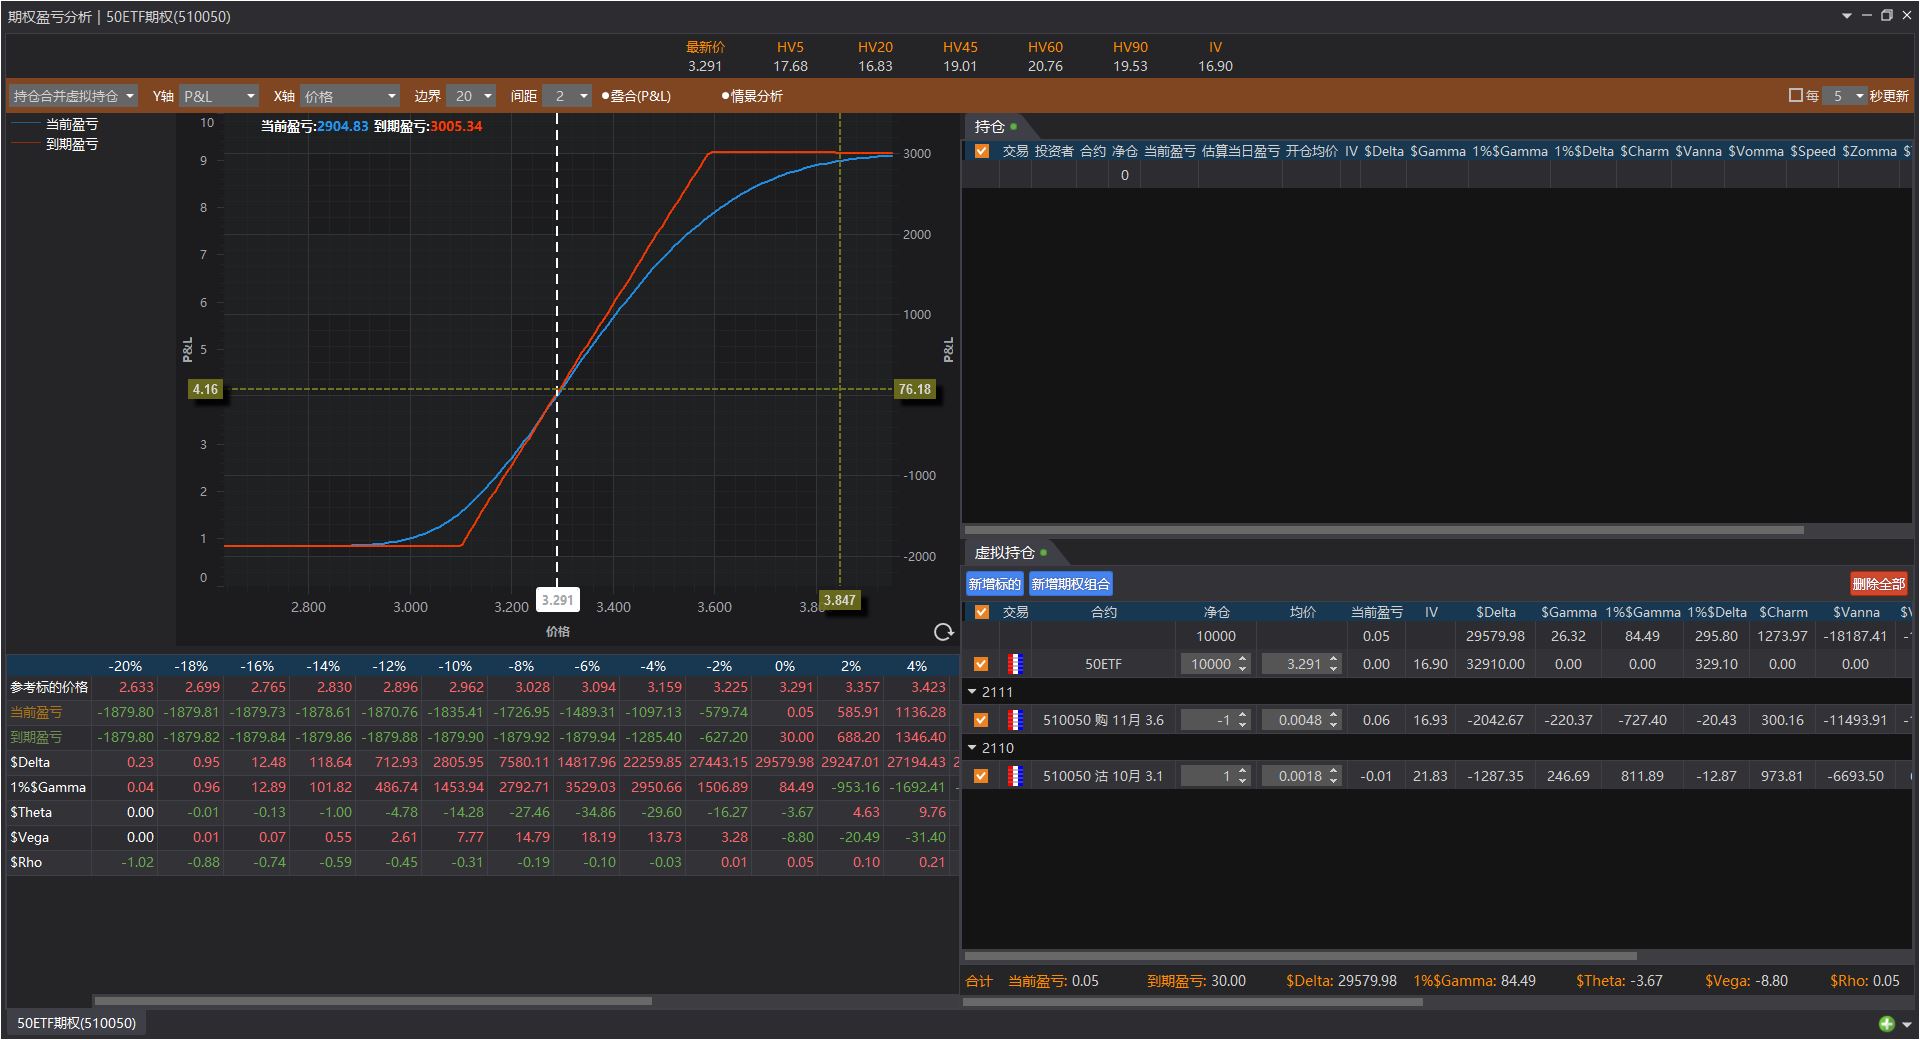Screen dimensions: 1920x1040
Task: Switch to the 虚拟持仓 tab
Action: pos(1005,553)
